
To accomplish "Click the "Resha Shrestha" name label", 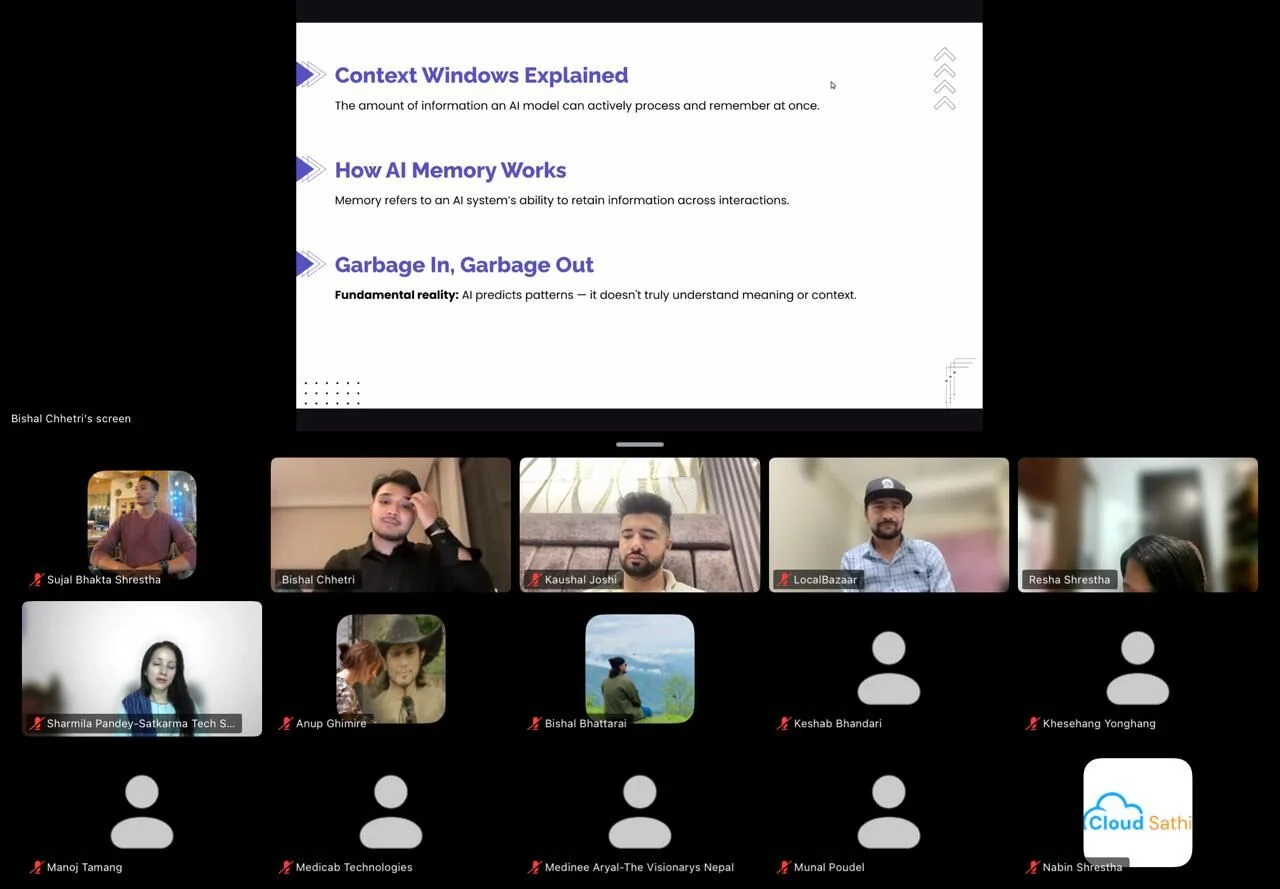I will pos(1069,580).
